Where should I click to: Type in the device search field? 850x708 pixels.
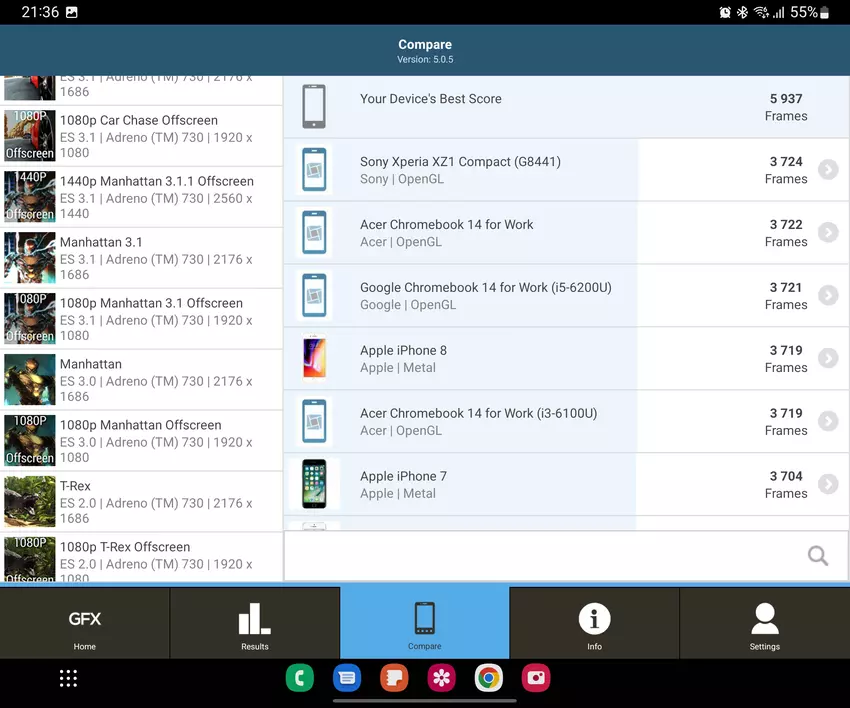[540, 556]
